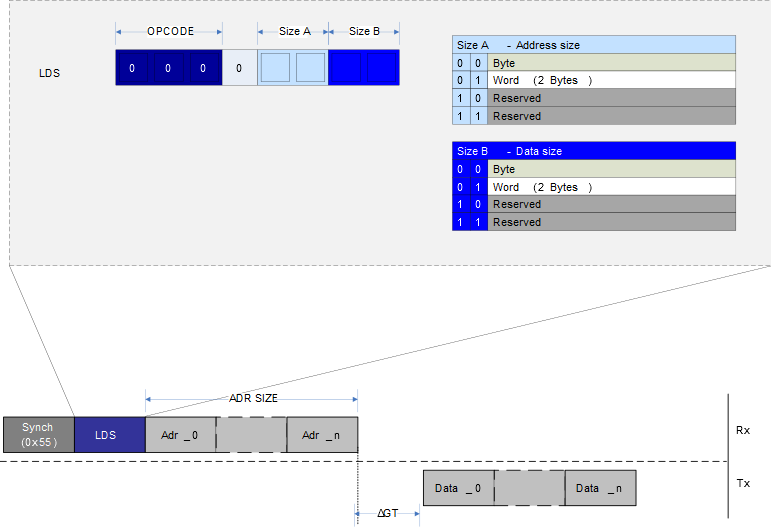Image resolution: width=771 pixels, height=527 pixels.
Task: Select the Data_n block
Action: pos(600,488)
